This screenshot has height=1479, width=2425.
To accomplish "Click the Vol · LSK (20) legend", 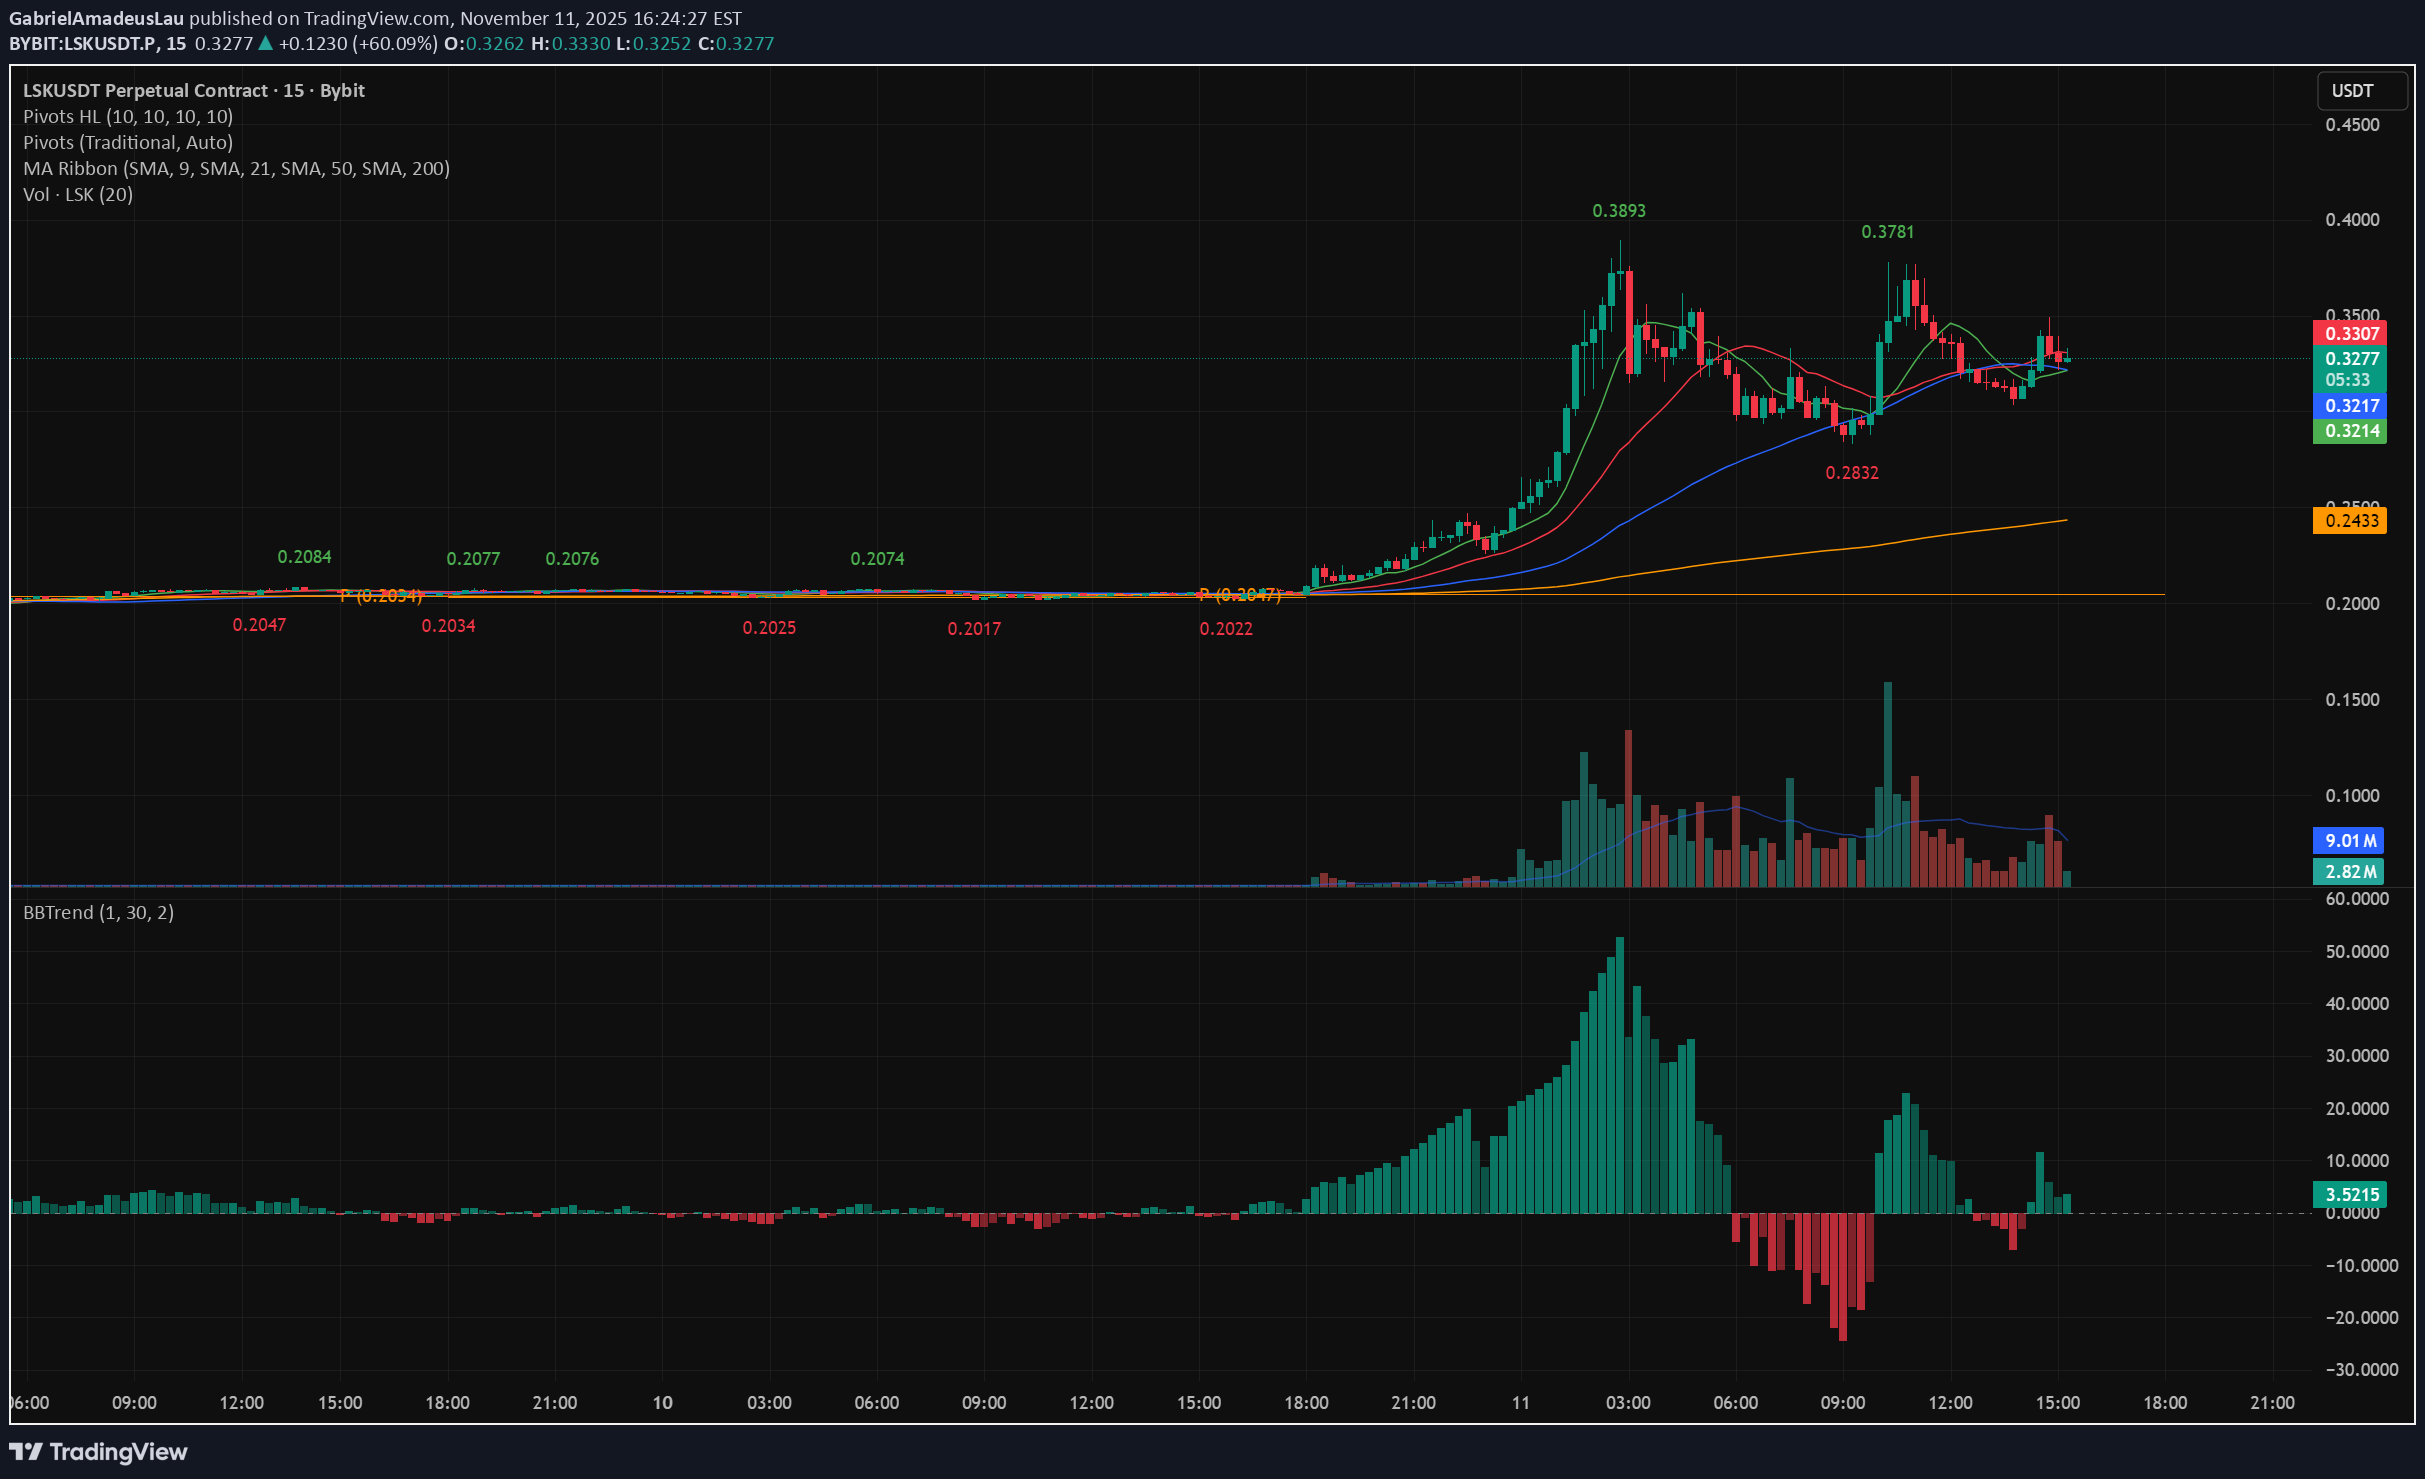I will click(x=78, y=194).
